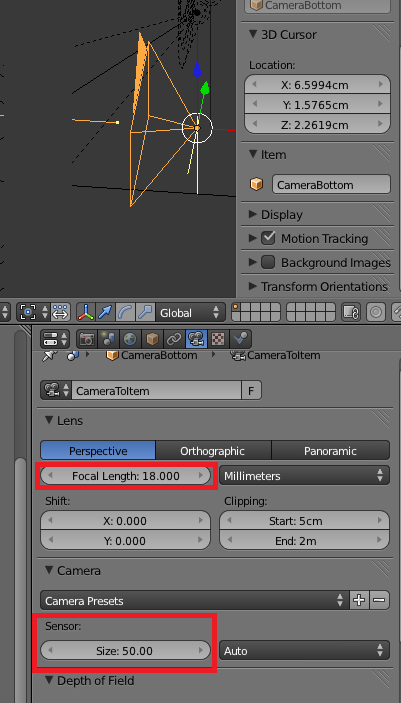Click the Item name field CameraBottom

pyautogui.click(x=331, y=185)
